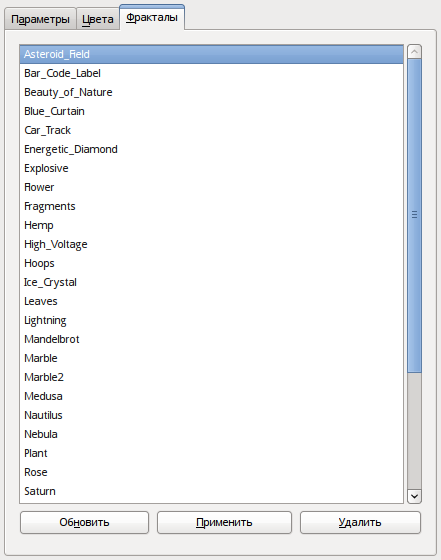Image resolution: width=441 pixels, height=560 pixels.
Task: Select the Nautilus fractal
Action: click(211, 415)
